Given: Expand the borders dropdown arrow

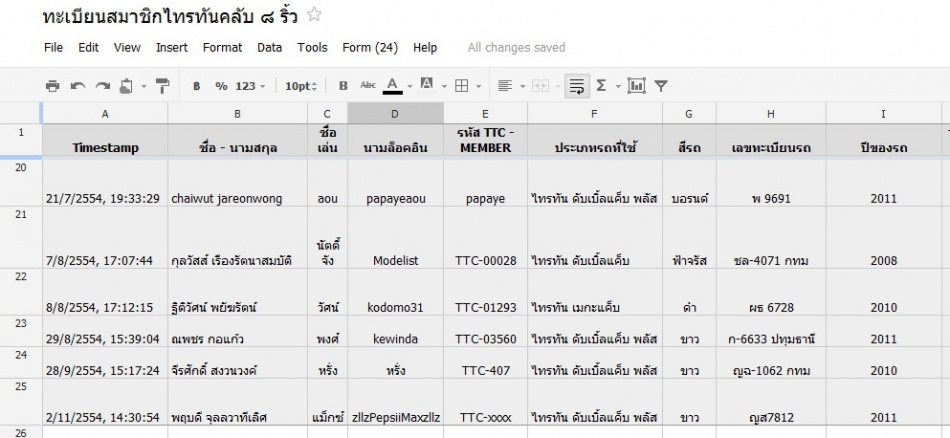Looking at the screenshot, I should 479,87.
